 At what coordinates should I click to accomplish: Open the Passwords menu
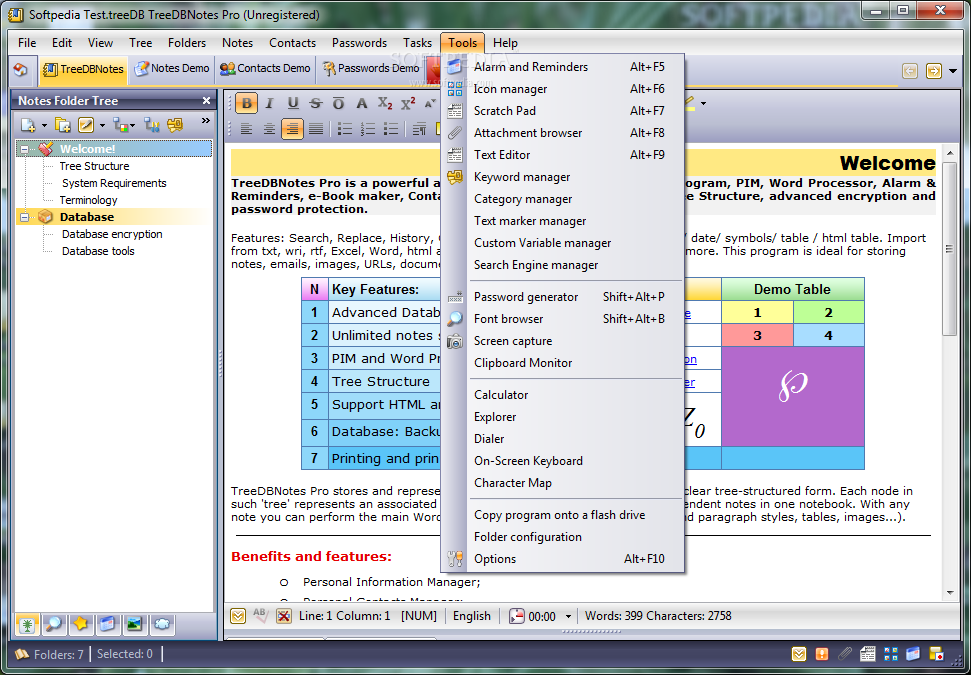click(359, 43)
